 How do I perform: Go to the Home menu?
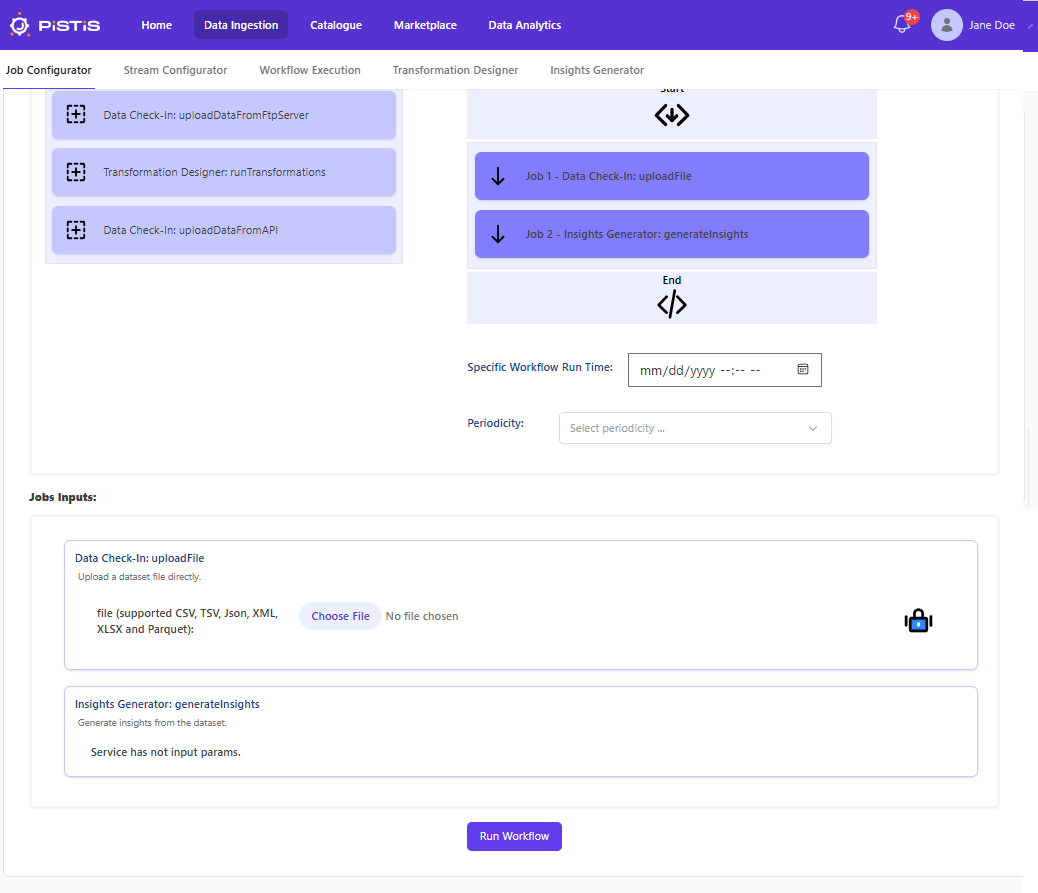(x=157, y=25)
